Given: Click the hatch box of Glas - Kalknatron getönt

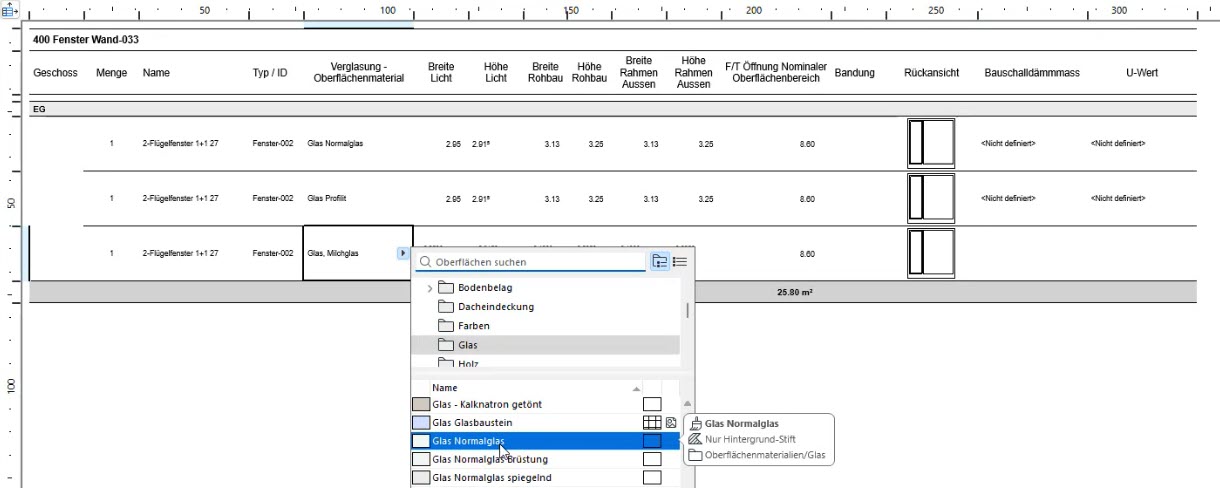Looking at the screenshot, I should (x=652, y=404).
